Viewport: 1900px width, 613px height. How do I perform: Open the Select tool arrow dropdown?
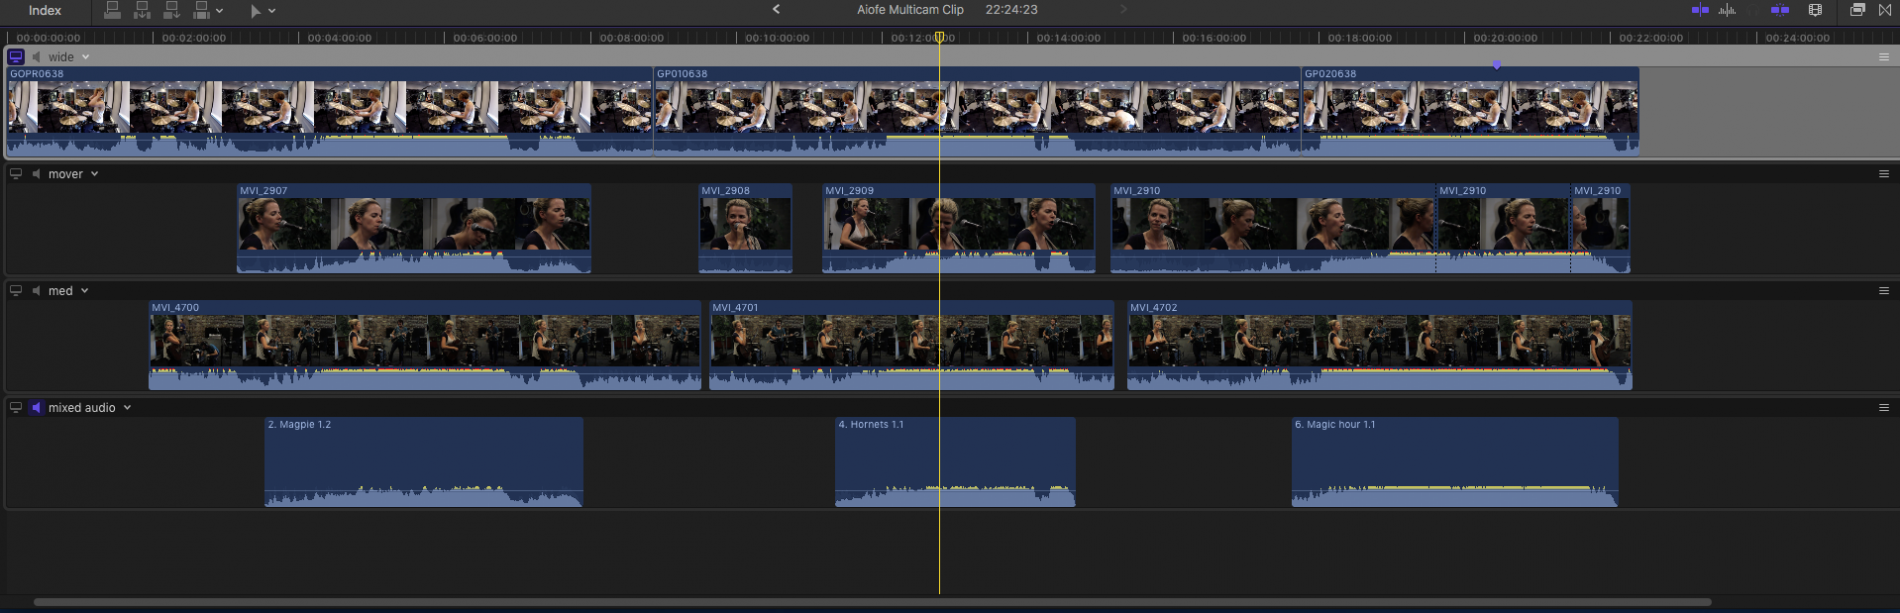272,11
